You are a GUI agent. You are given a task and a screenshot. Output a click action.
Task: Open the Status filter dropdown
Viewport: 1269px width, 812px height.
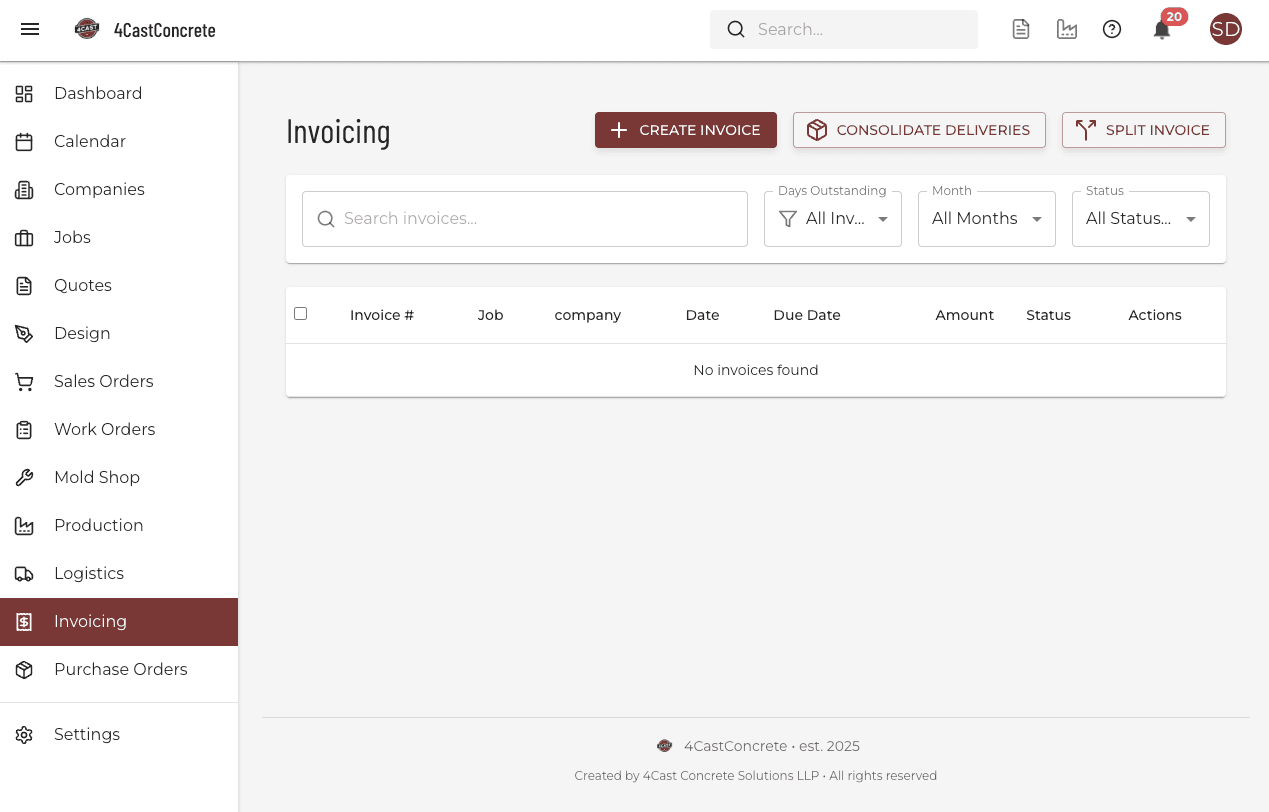click(1140, 218)
